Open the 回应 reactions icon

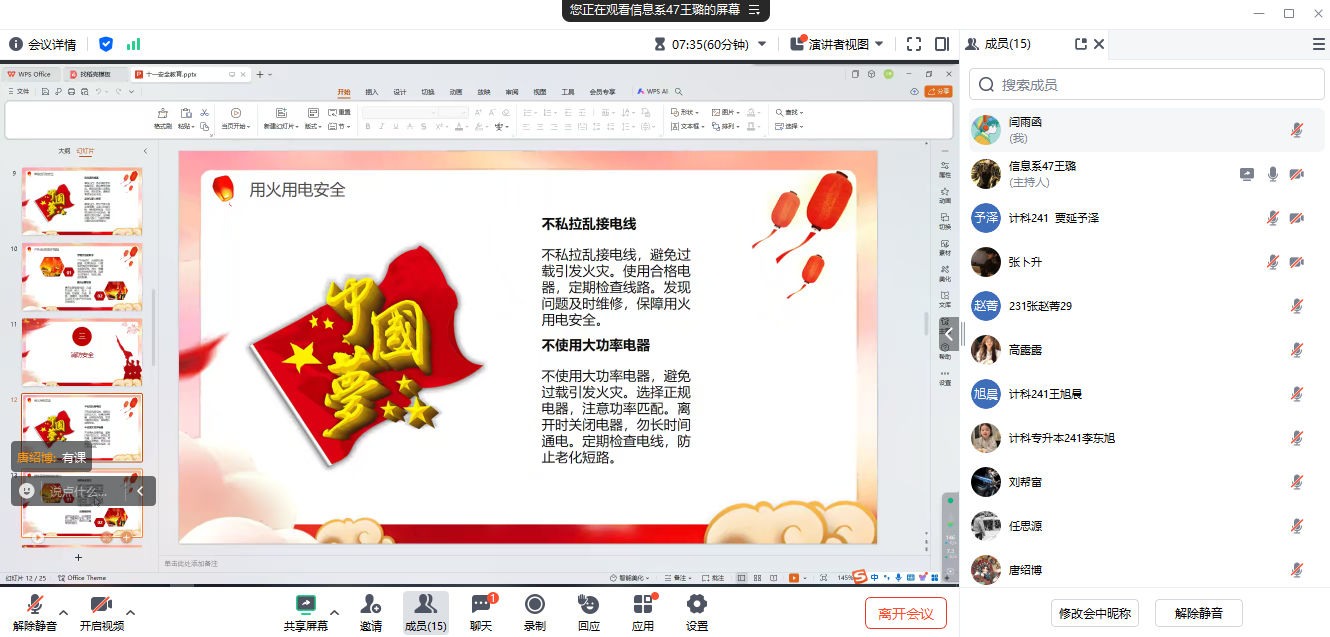(589, 612)
